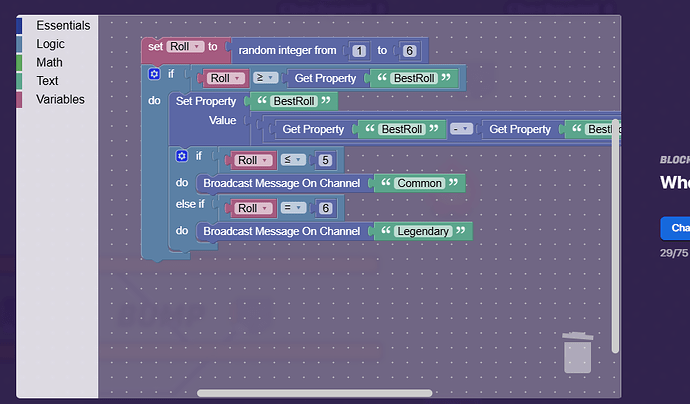Image resolution: width=690 pixels, height=404 pixels.
Task: Click the gear icon on inner if block
Action: pos(181,156)
